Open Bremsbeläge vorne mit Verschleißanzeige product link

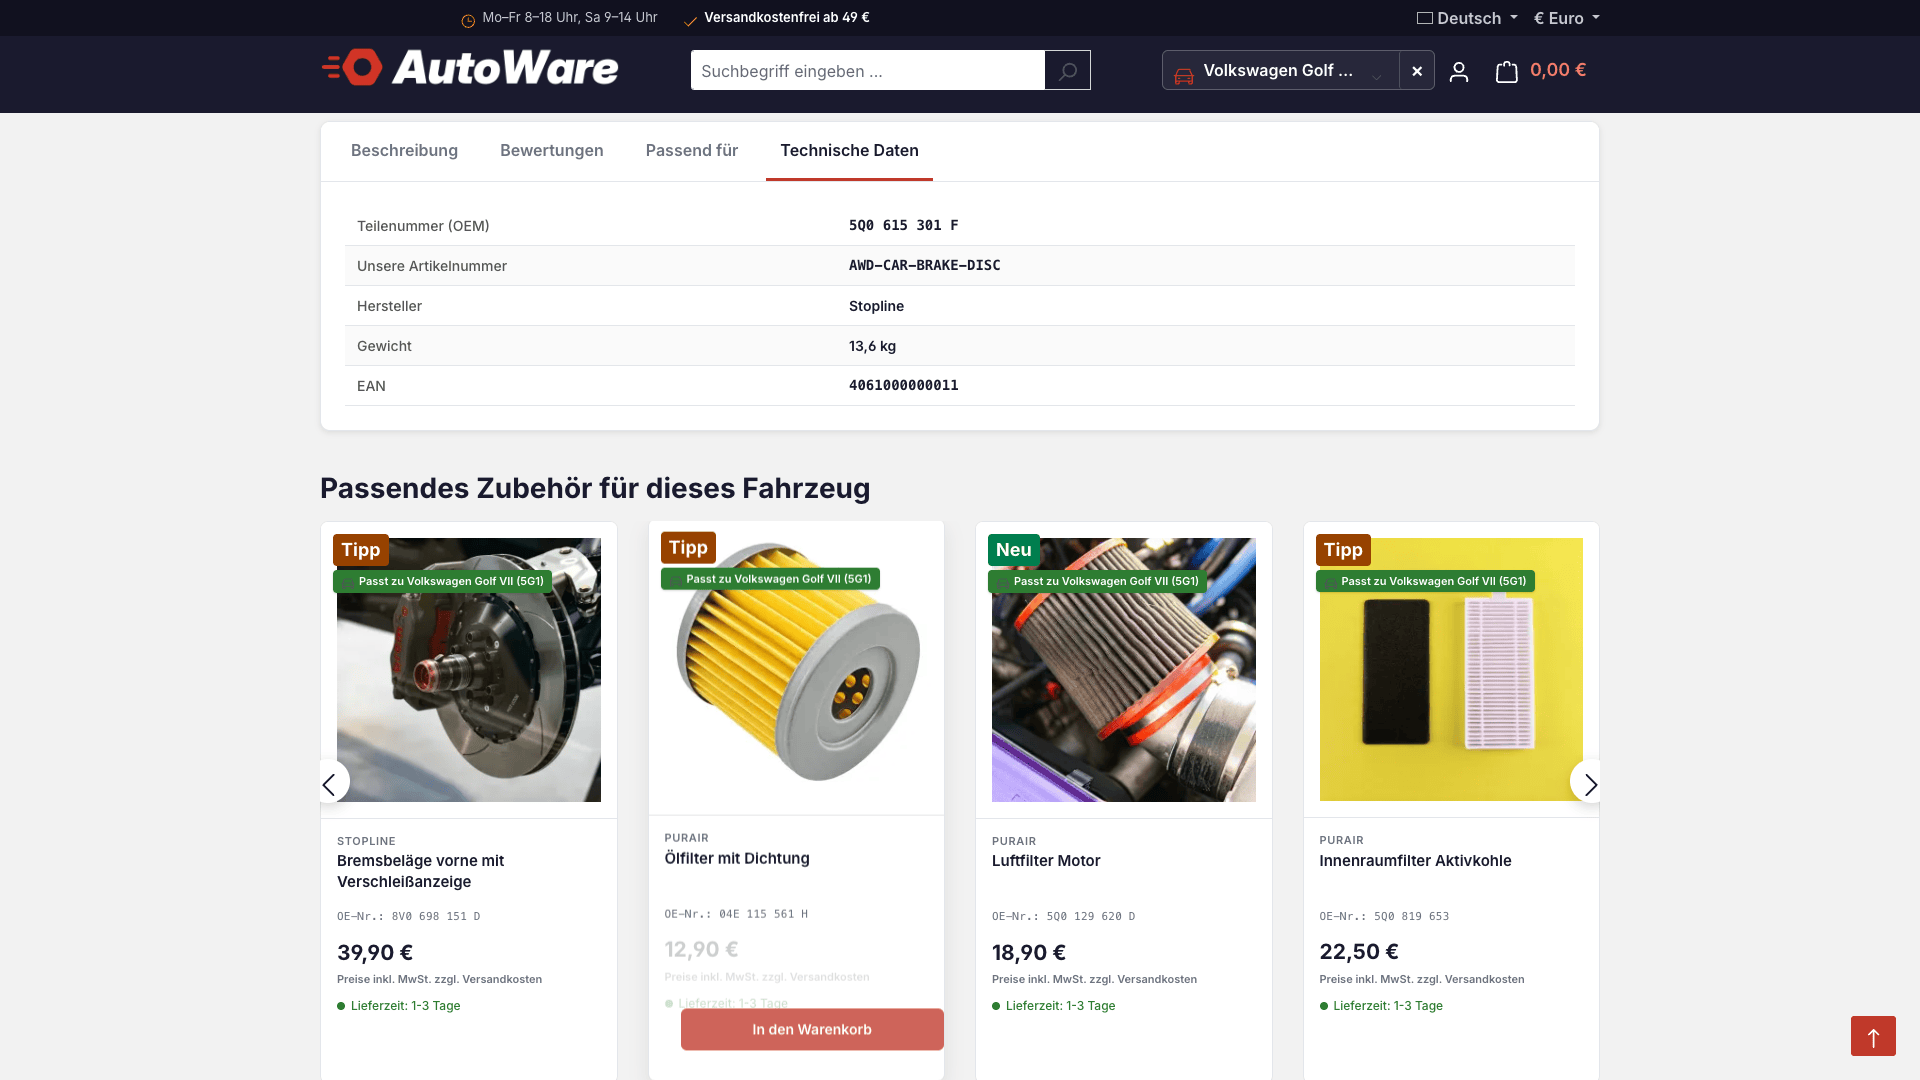tap(420, 871)
